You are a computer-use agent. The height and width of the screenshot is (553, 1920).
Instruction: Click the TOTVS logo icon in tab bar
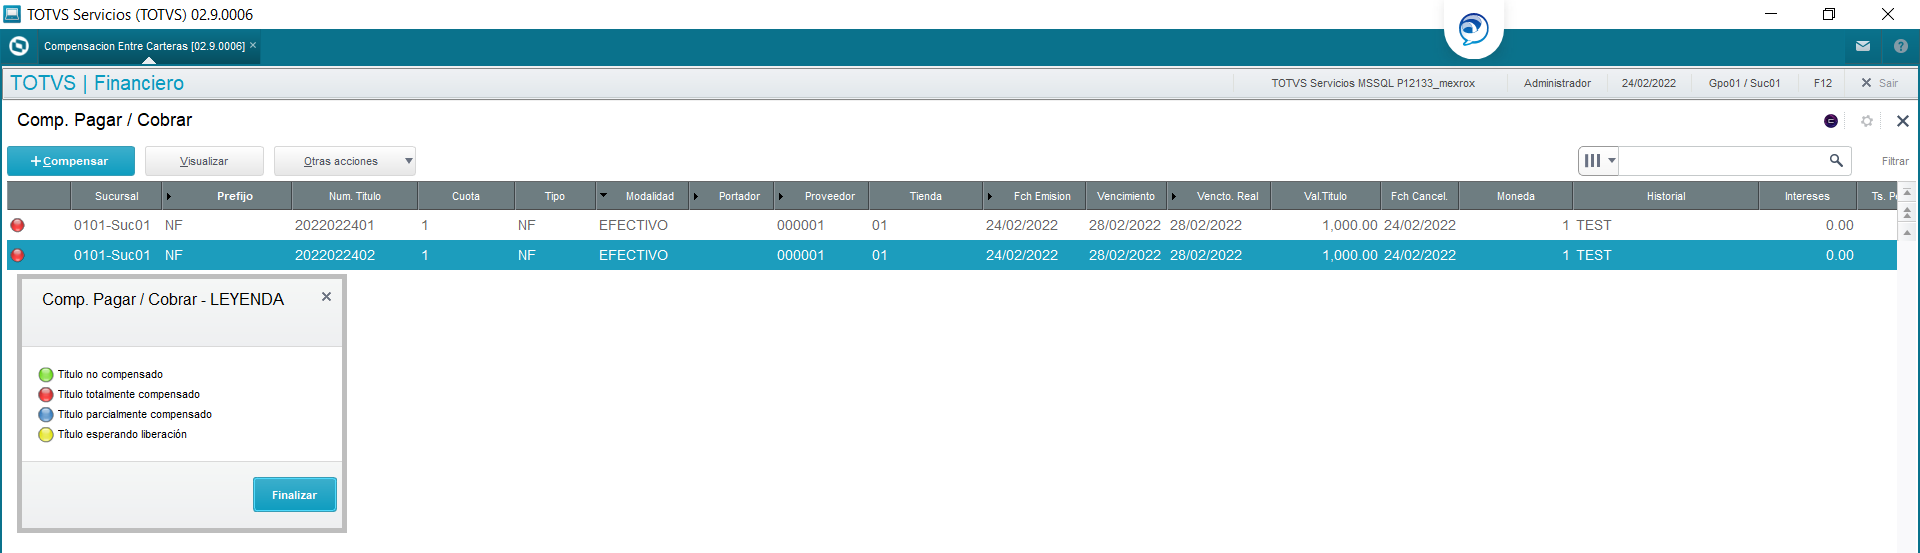[x=18, y=46]
